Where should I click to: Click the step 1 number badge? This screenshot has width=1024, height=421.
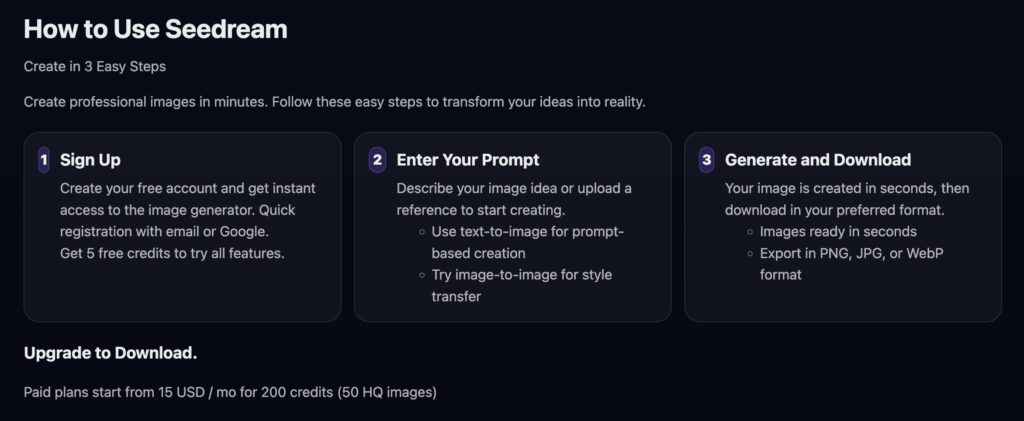[x=43, y=159]
